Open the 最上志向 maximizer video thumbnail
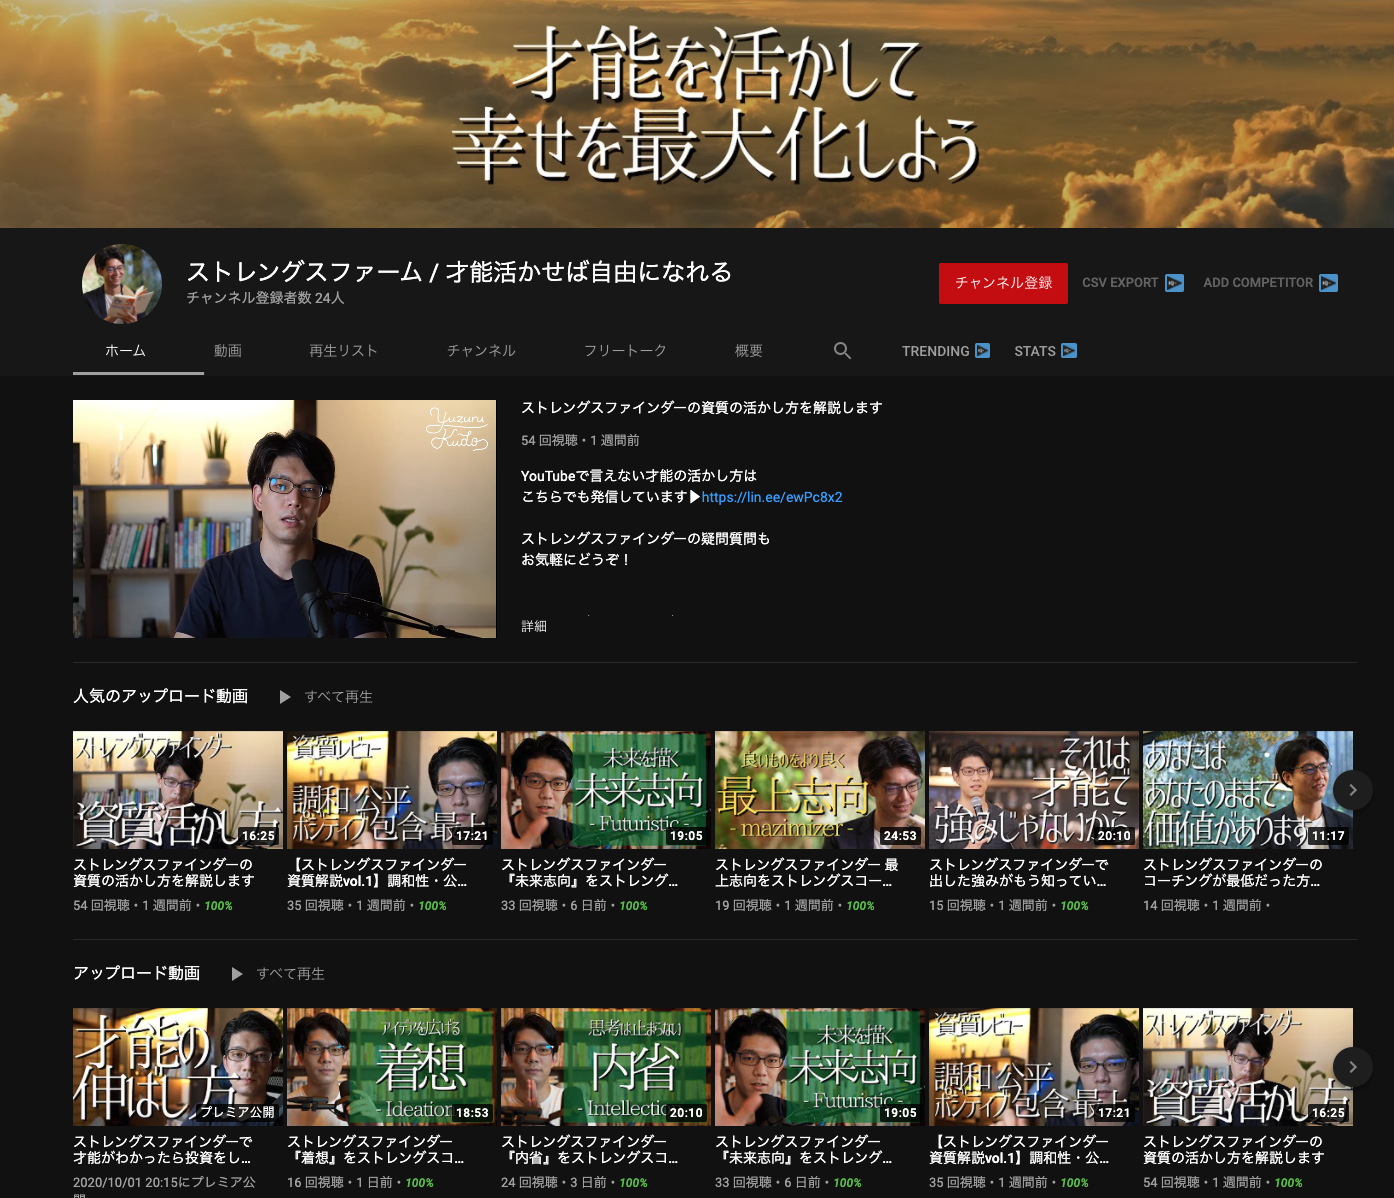 point(819,790)
